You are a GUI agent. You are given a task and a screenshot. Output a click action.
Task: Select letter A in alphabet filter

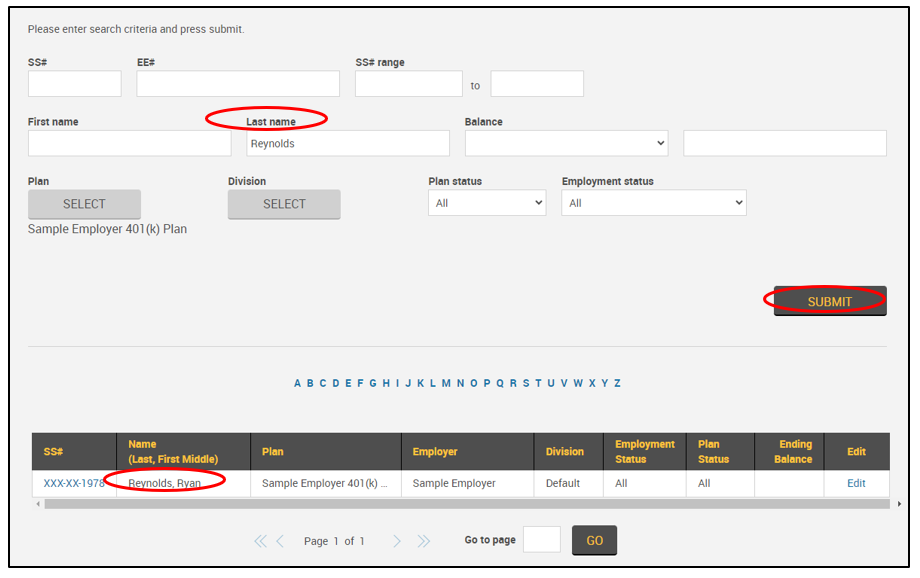click(298, 383)
